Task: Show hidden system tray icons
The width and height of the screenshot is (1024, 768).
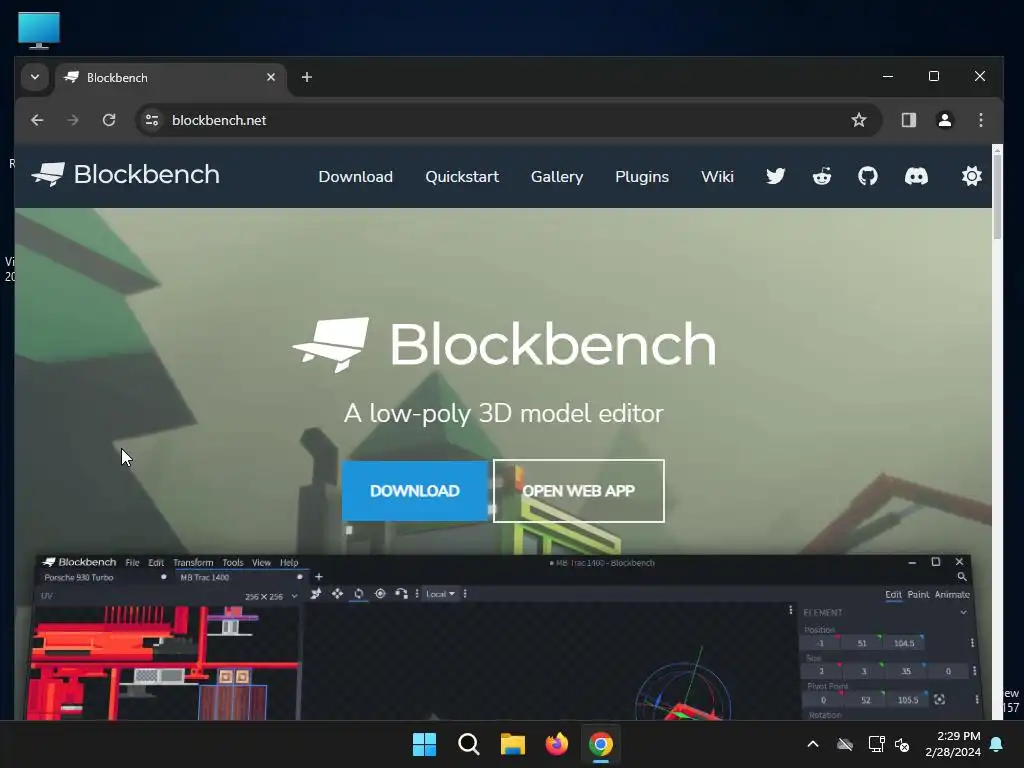Action: 813,744
